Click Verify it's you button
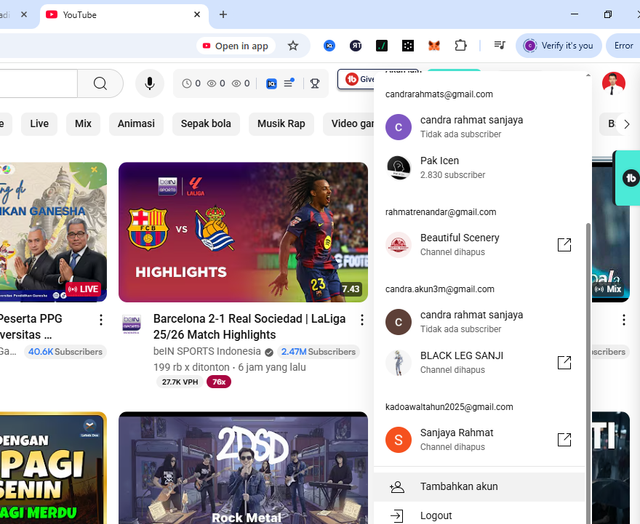 [559, 46]
